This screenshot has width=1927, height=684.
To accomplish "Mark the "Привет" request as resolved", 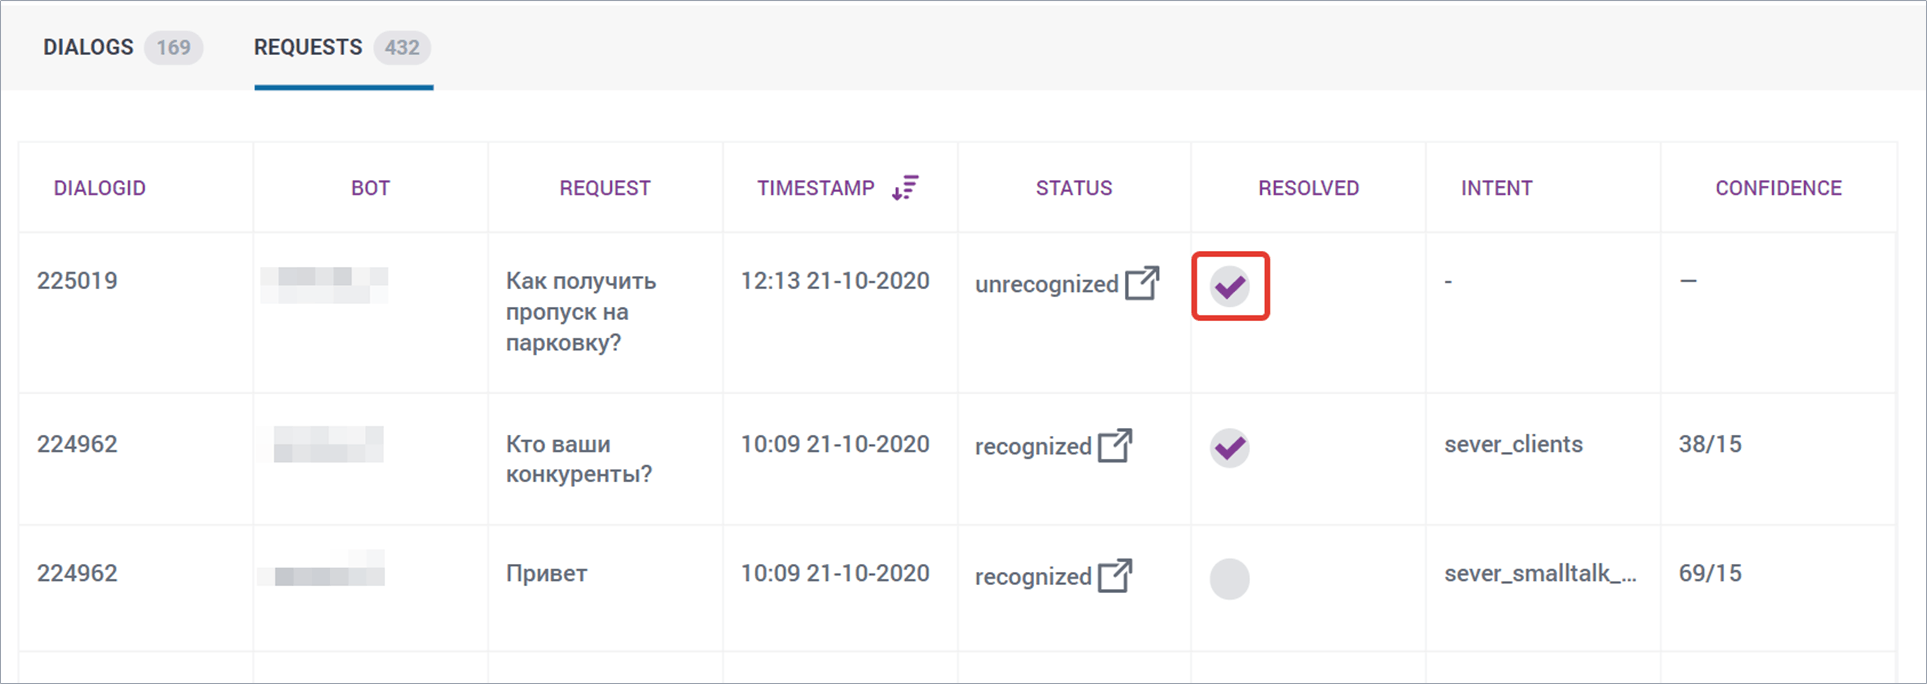I will [1230, 578].
